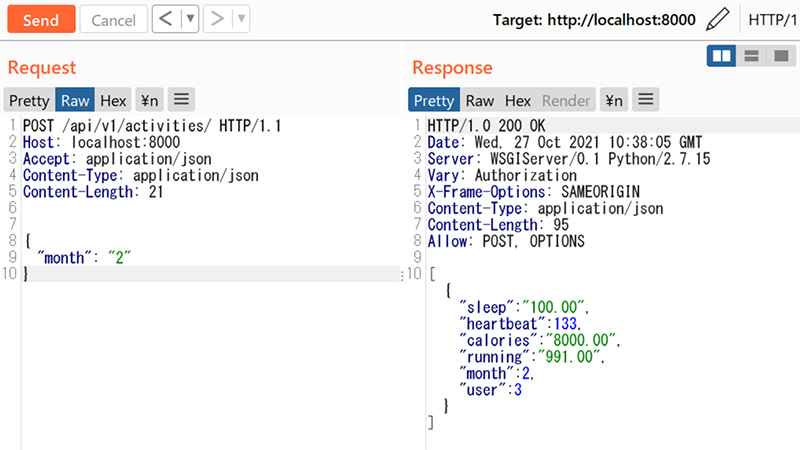Select the Response Hex tab
Screen dimensions: 800x450
click(x=518, y=100)
